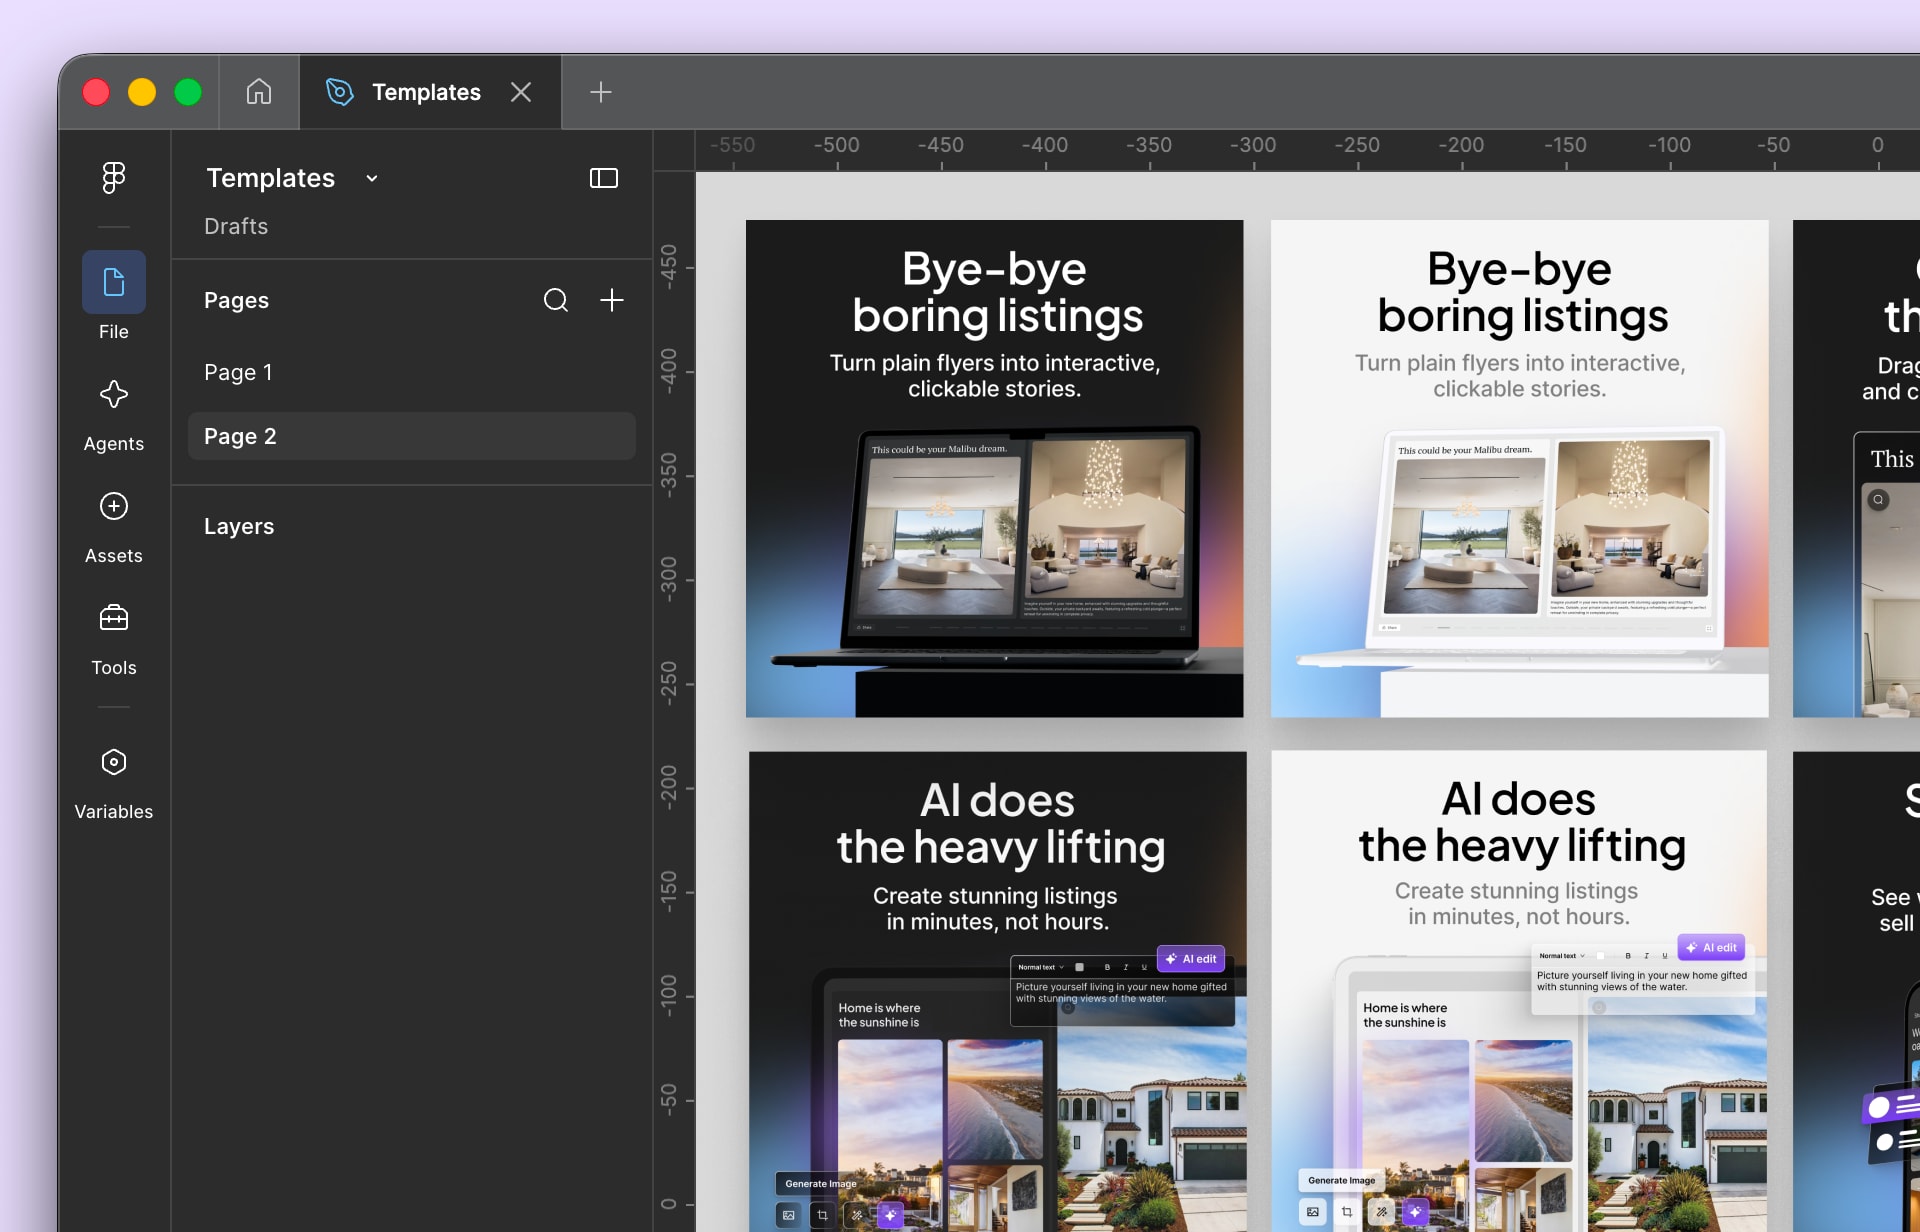Open the Agents panel
The height and width of the screenshot is (1232, 1920).
(x=114, y=416)
